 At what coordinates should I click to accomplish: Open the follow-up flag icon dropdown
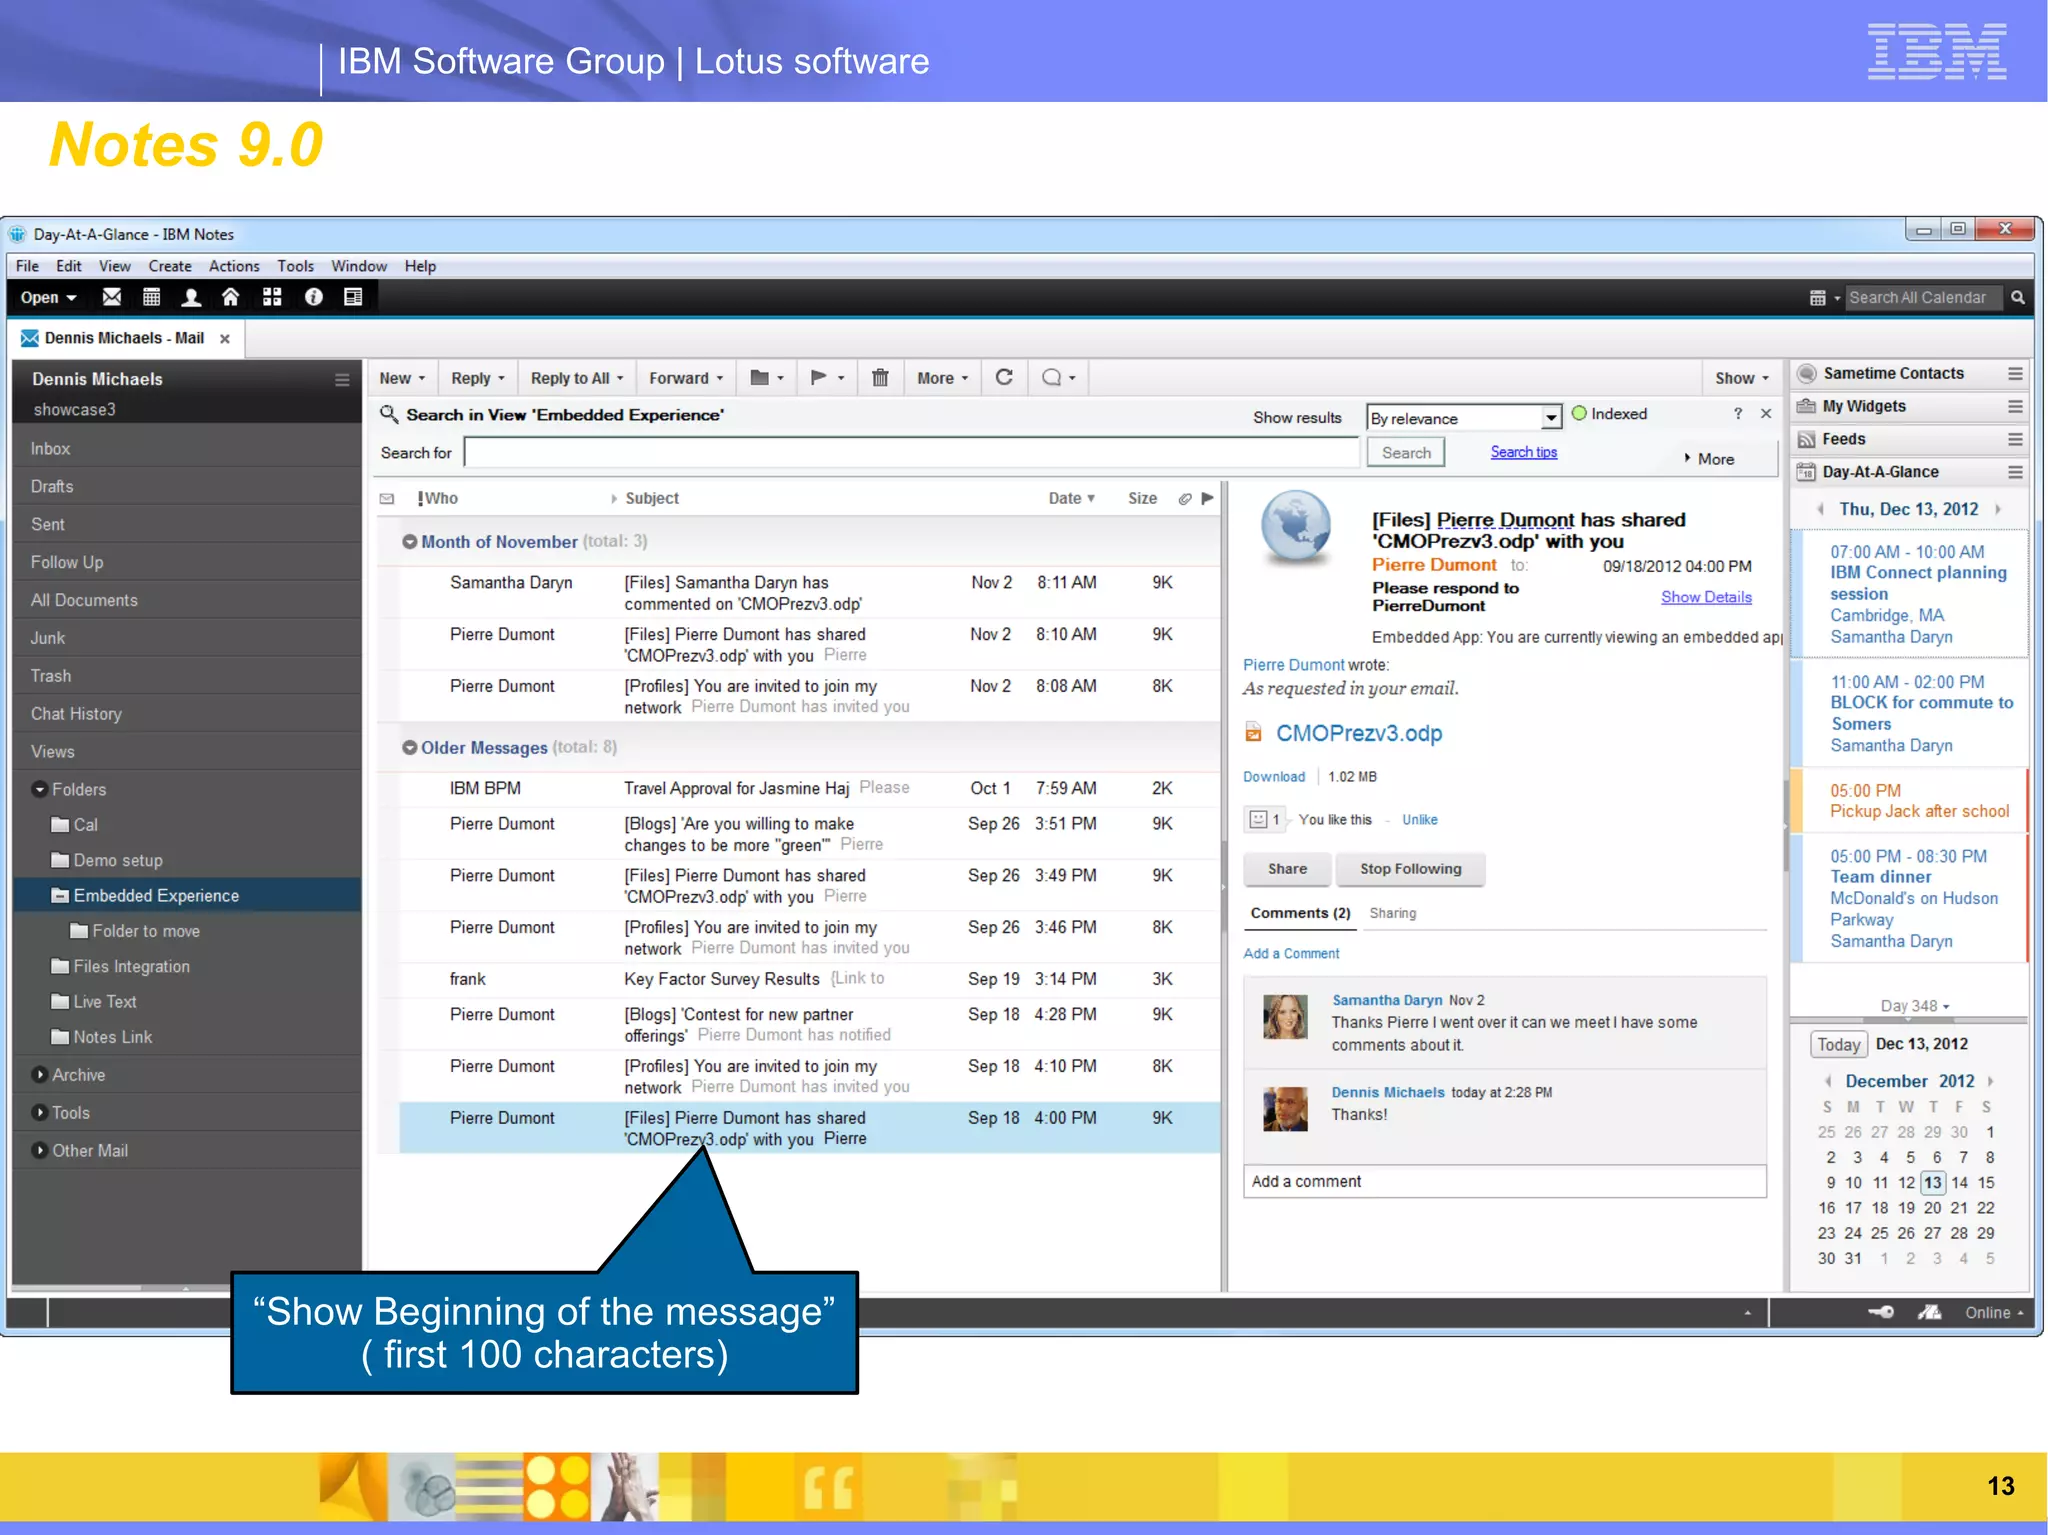[x=826, y=378]
